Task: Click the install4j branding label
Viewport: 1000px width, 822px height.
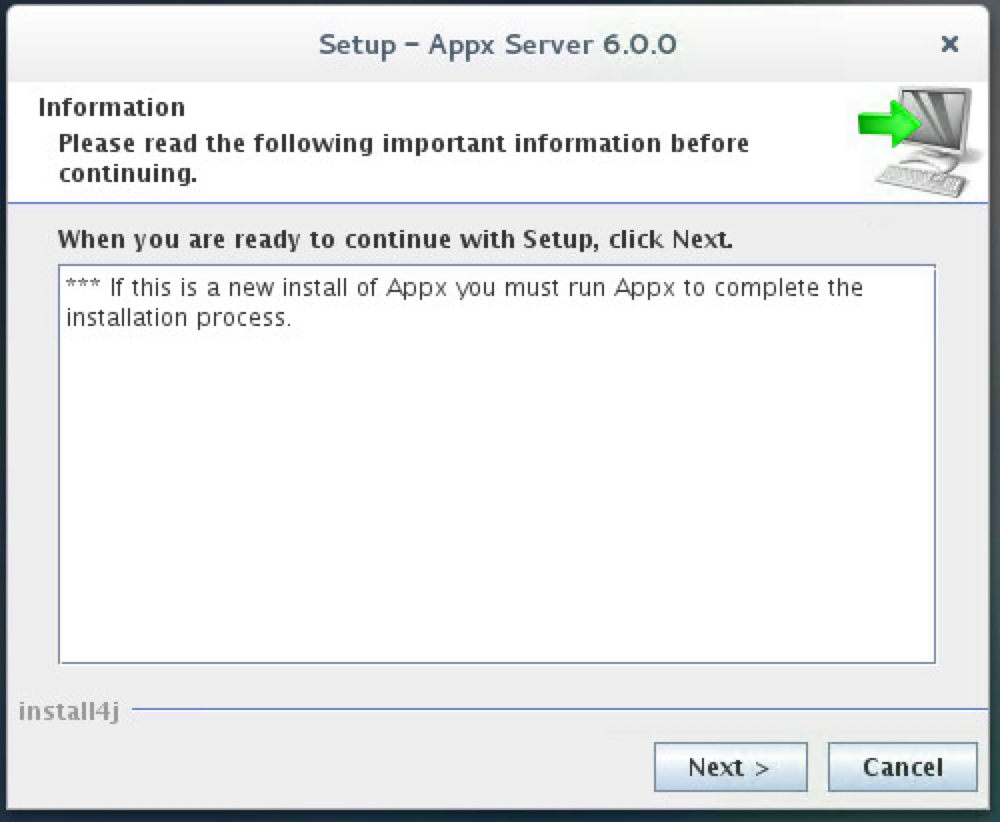Action: [x=68, y=712]
